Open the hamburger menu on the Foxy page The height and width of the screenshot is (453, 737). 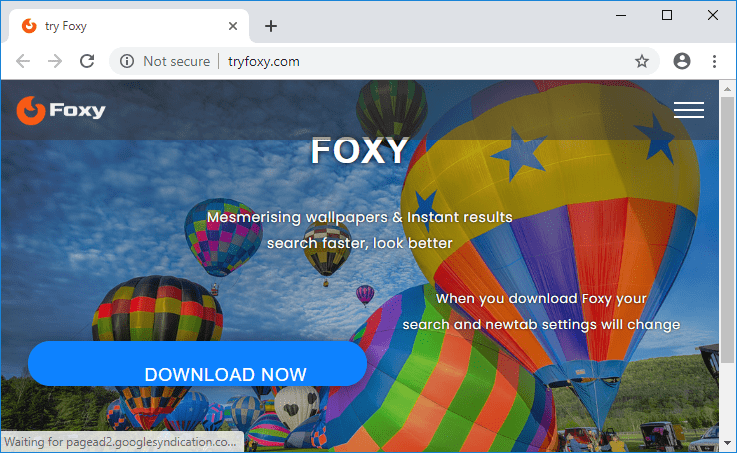689,110
